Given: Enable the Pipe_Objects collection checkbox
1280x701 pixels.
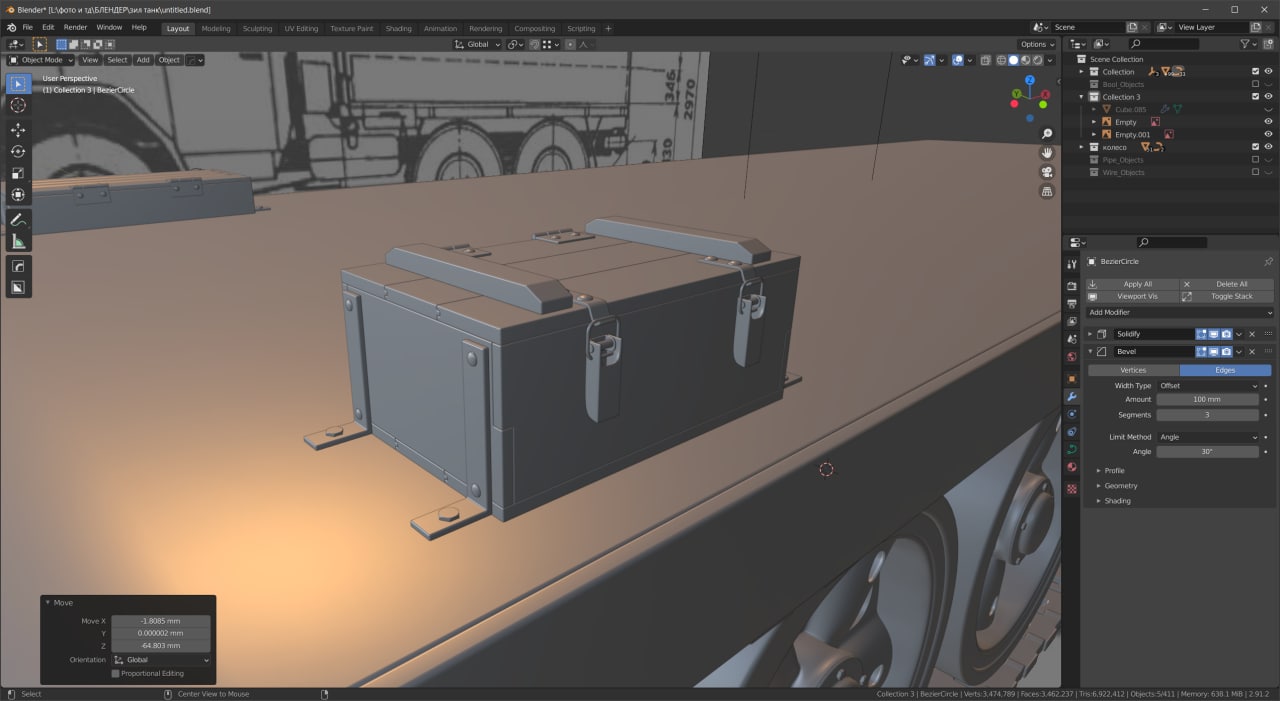Looking at the screenshot, I should (x=1256, y=159).
